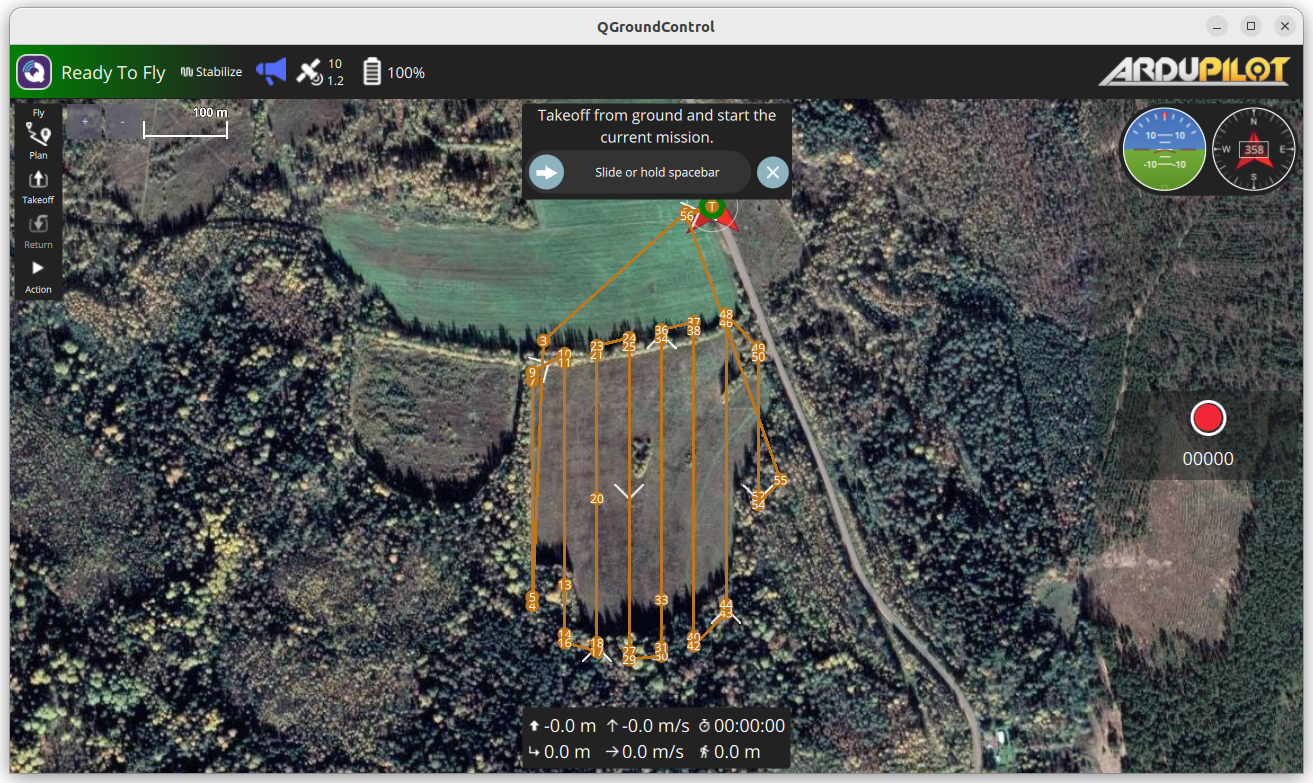Open the Action tool
The width and height of the screenshot is (1313, 783).
click(38, 273)
